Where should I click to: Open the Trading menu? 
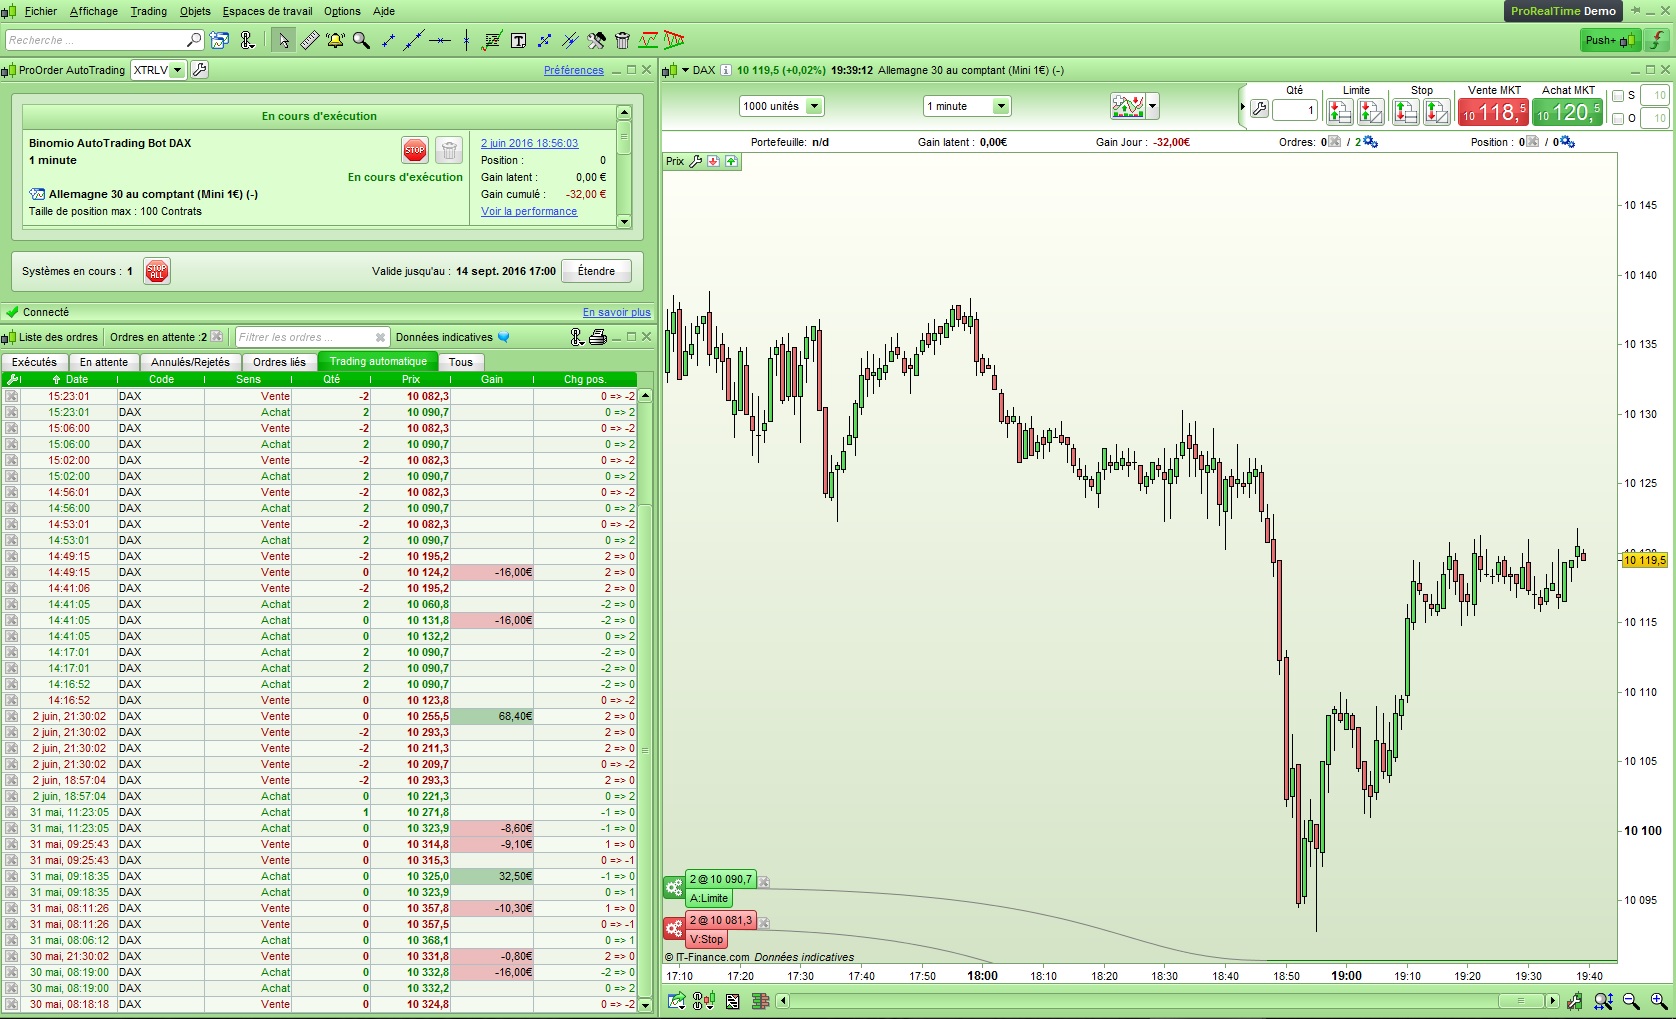click(149, 11)
